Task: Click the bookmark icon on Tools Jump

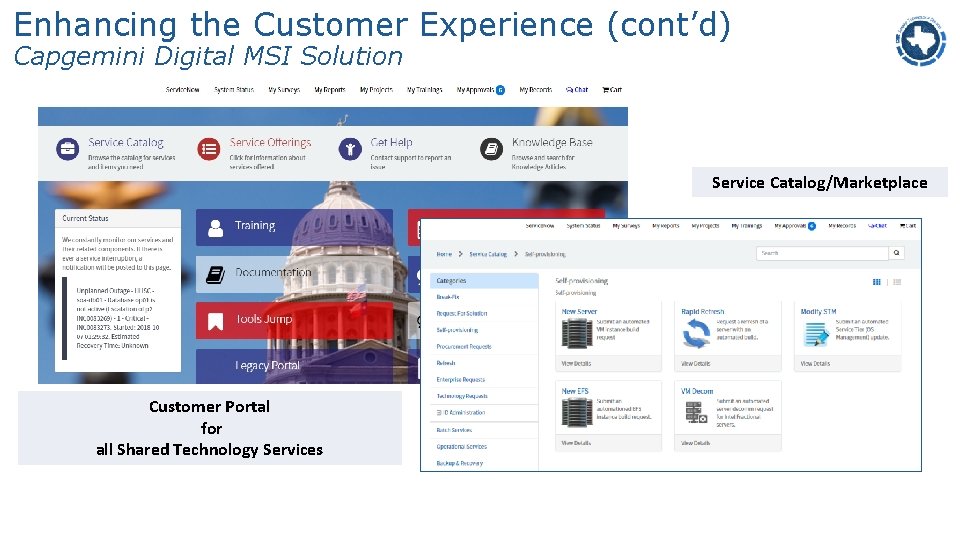Action: pyautogui.click(x=216, y=321)
